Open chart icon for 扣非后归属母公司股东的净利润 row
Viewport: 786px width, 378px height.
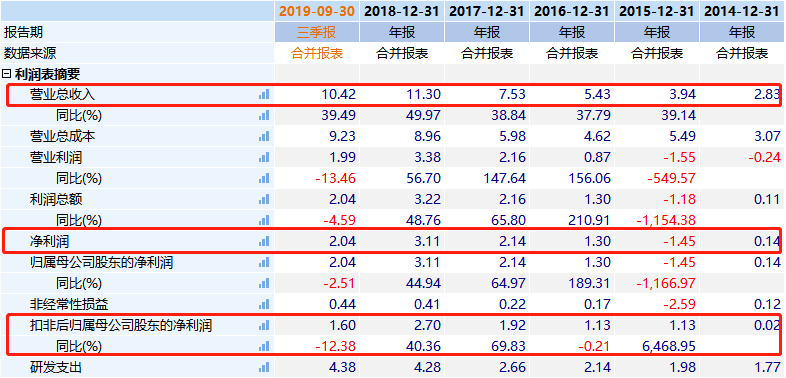[264, 325]
